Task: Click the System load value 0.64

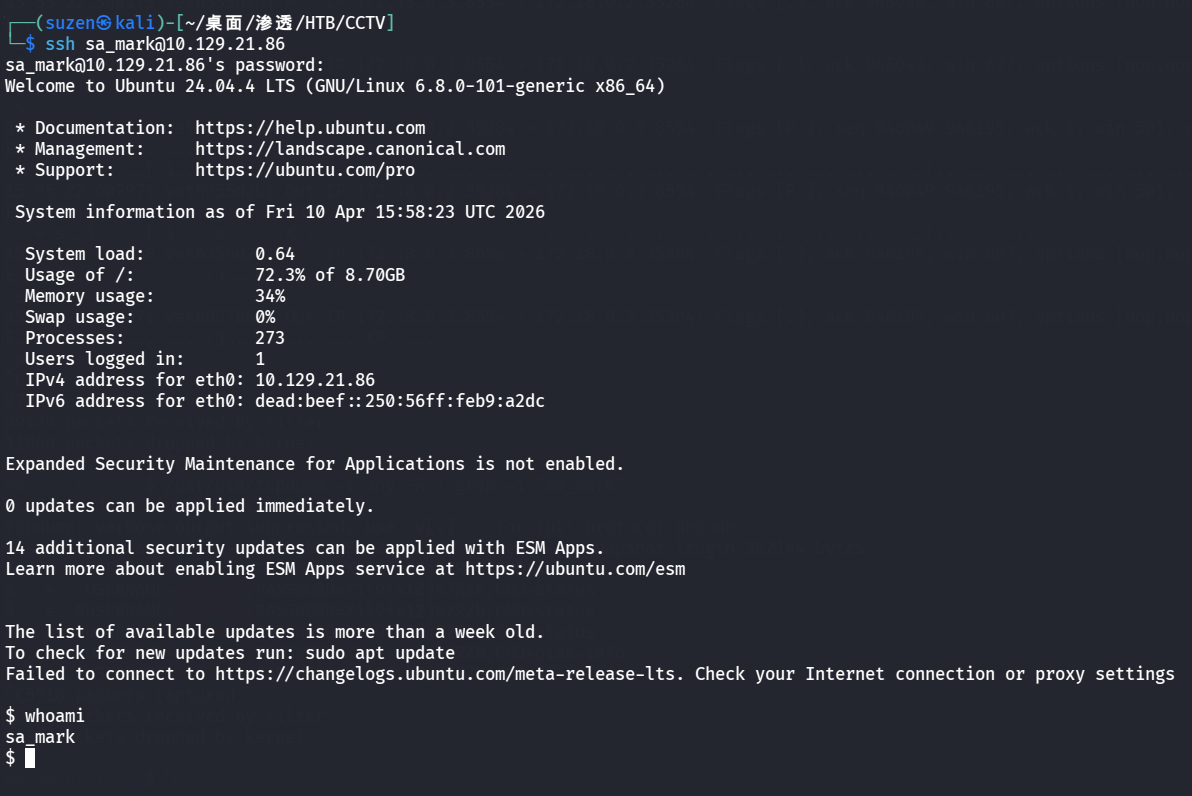Action: pos(275,254)
